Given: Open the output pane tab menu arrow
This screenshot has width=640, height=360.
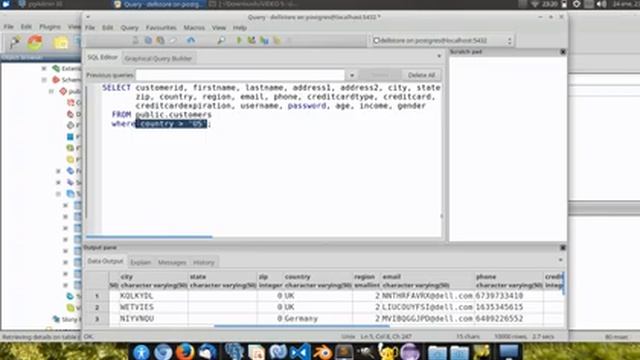Looking at the screenshot, I should click(560, 260).
